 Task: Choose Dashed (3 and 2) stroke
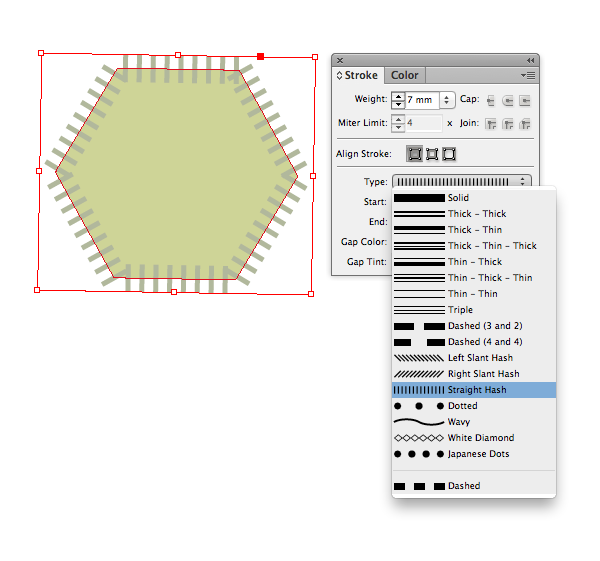(x=474, y=326)
